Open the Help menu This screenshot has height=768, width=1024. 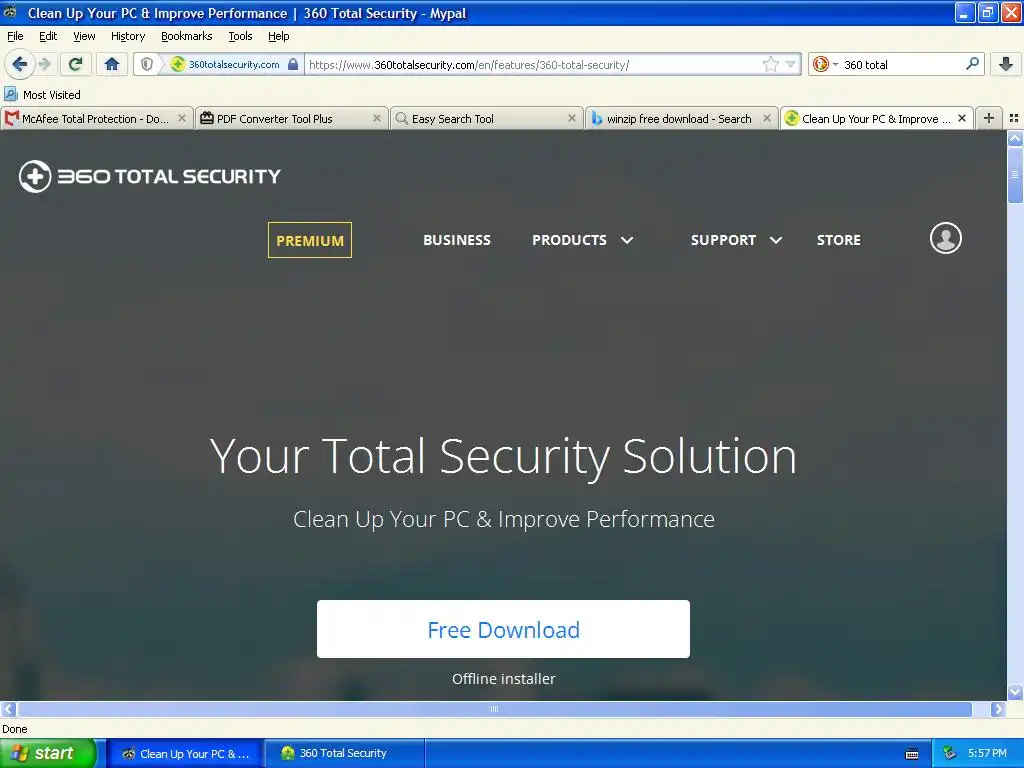point(278,36)
